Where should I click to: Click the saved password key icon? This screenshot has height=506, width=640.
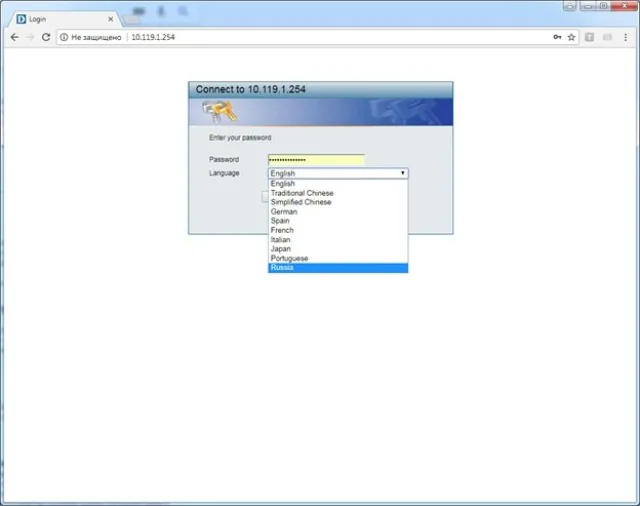tap(557, 37)
